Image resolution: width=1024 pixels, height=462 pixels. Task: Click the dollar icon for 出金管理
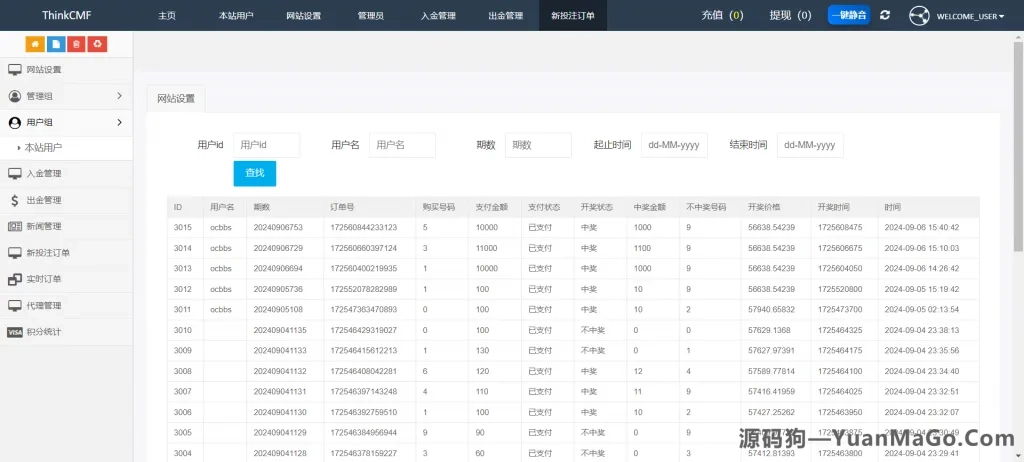14,201
